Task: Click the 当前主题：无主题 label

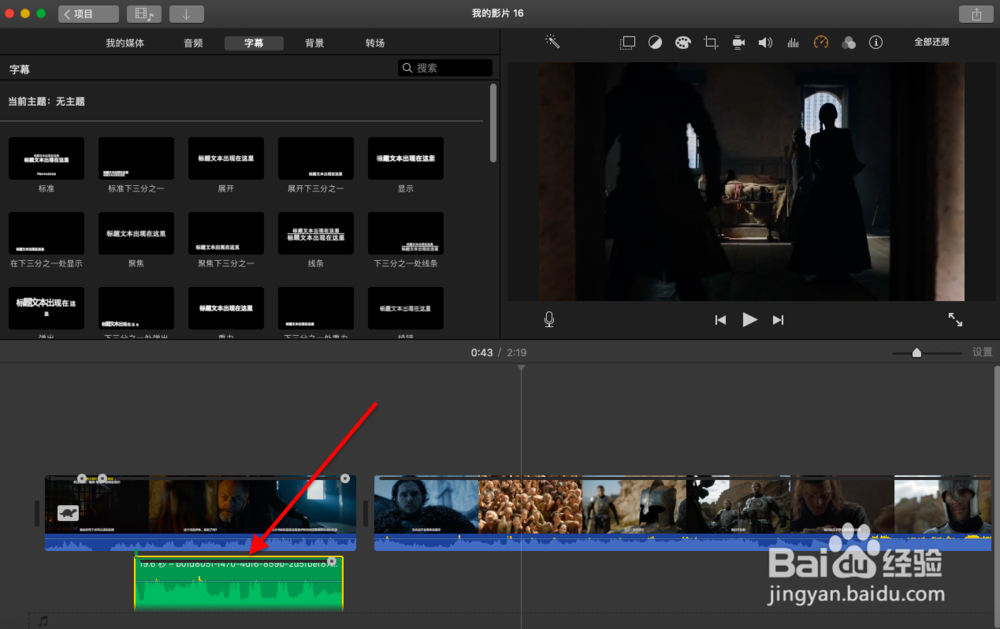Action: click(47, 101)
